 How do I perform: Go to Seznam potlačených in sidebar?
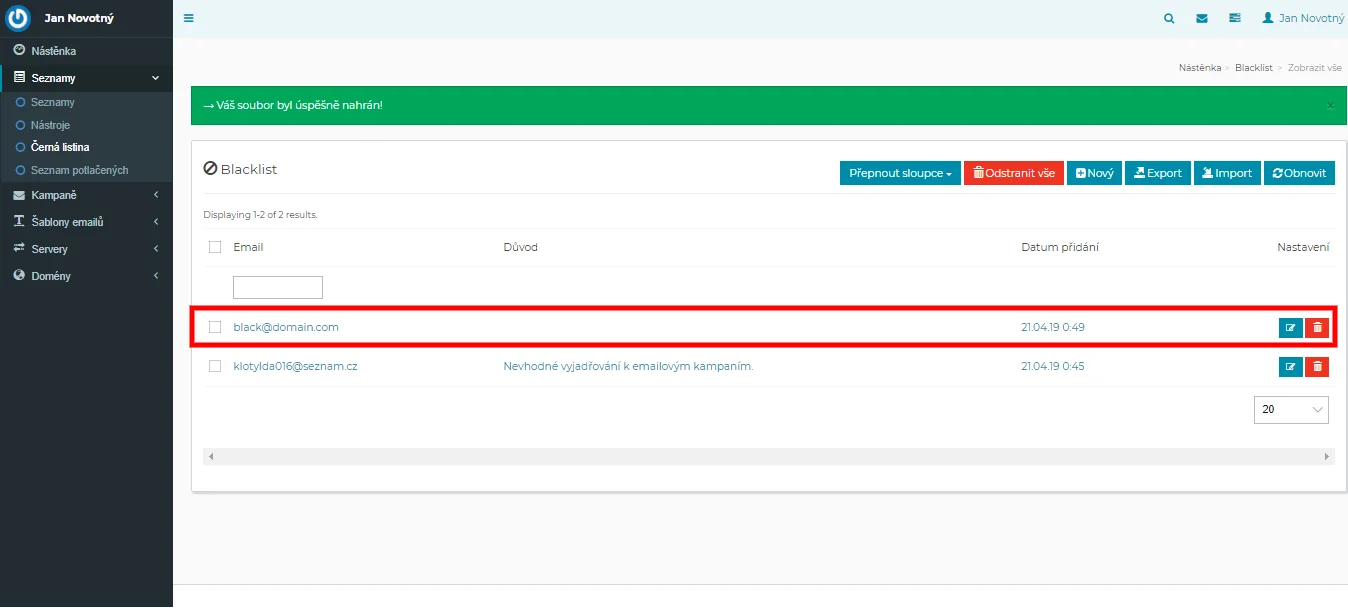(79, 170)
